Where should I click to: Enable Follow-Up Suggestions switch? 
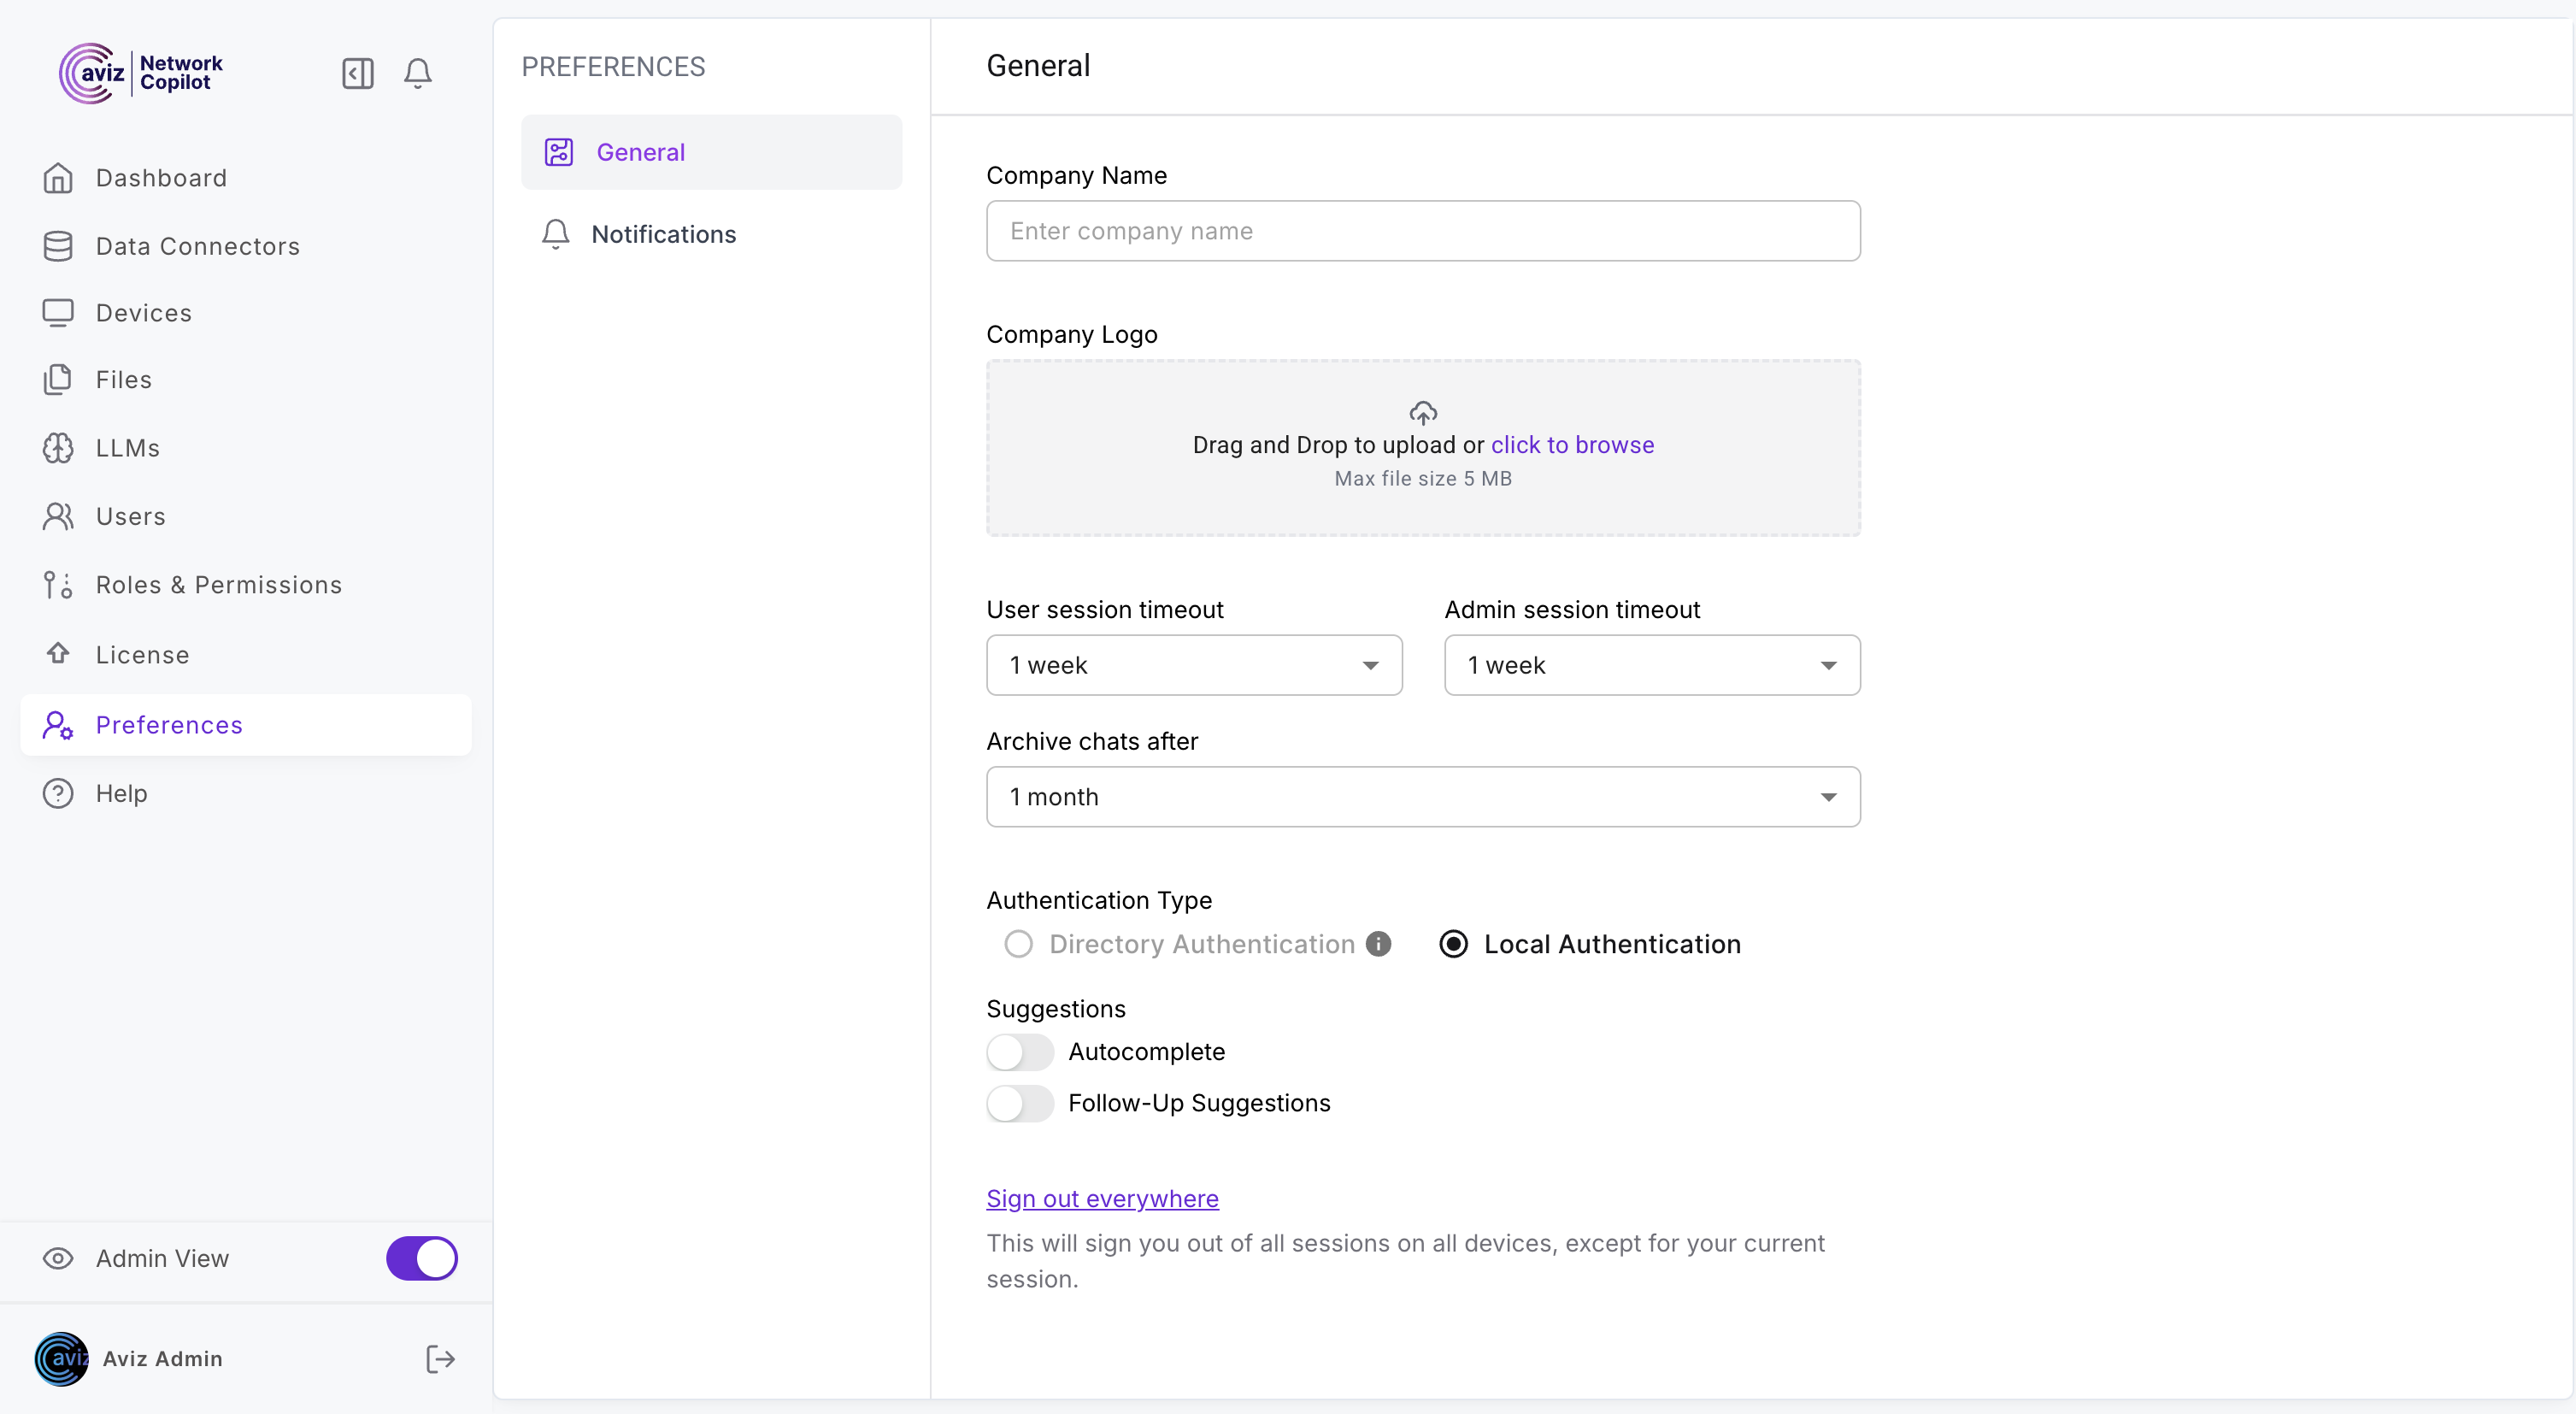[1019, 1103]
